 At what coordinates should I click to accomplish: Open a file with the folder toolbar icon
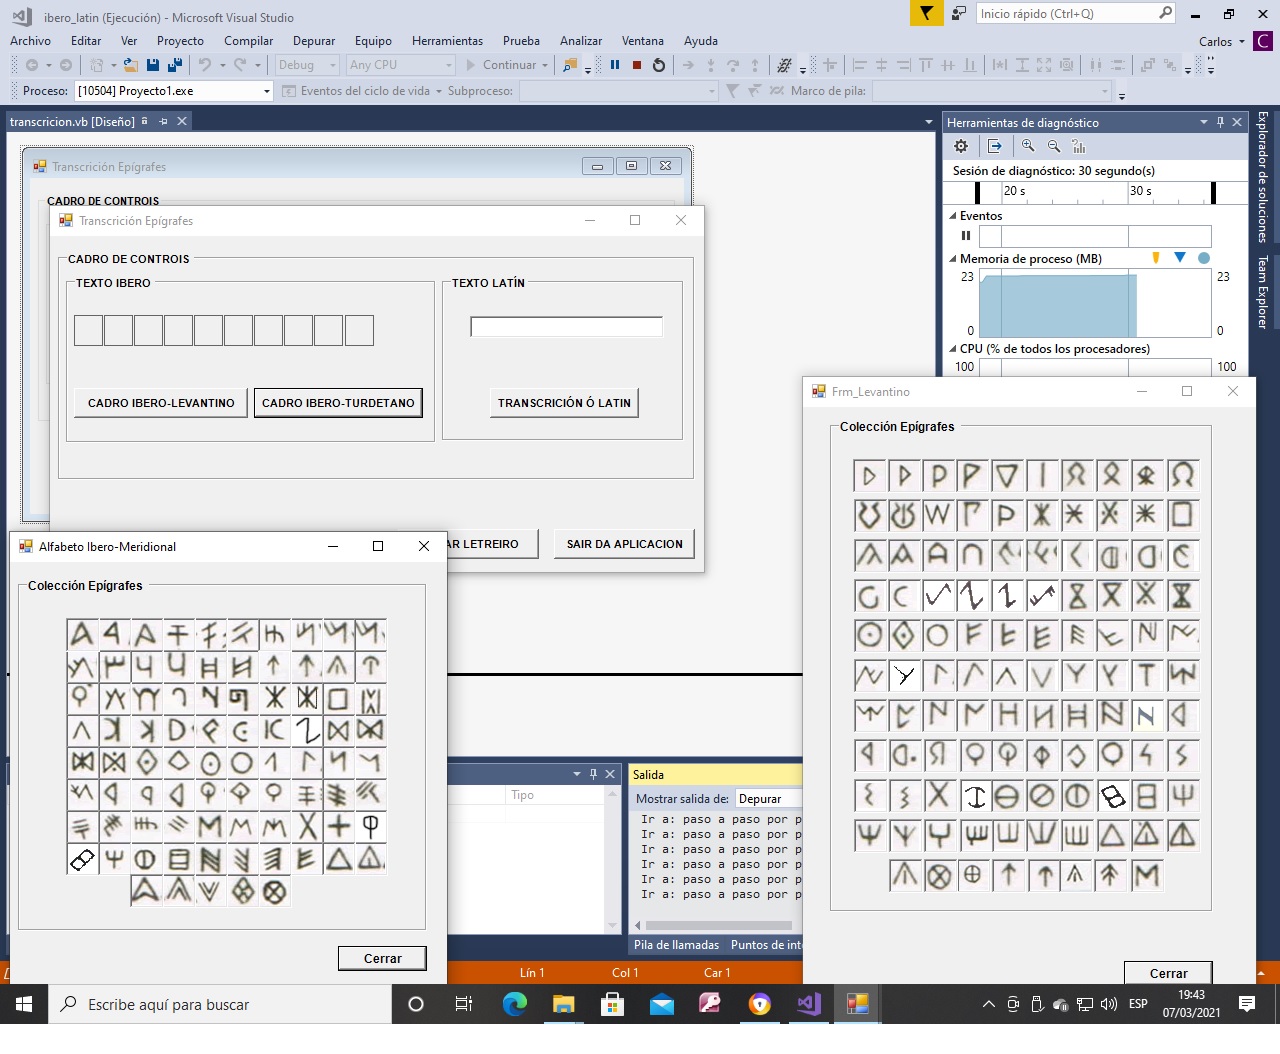click(x=131, y=65)
